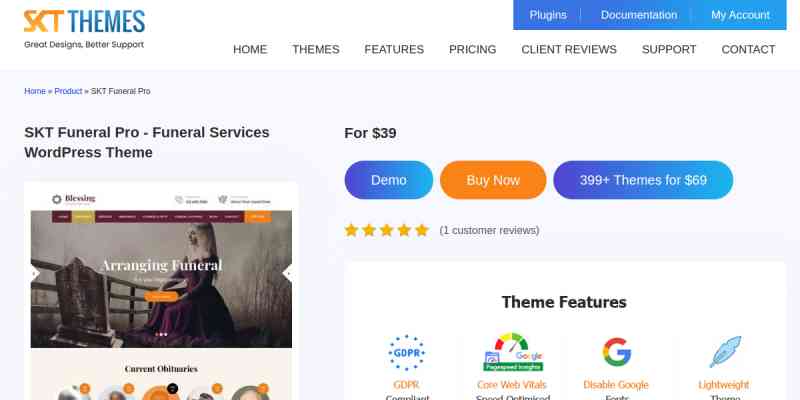Click the left slider arrow on preview
Screen dimensions: 800x400
35,273
